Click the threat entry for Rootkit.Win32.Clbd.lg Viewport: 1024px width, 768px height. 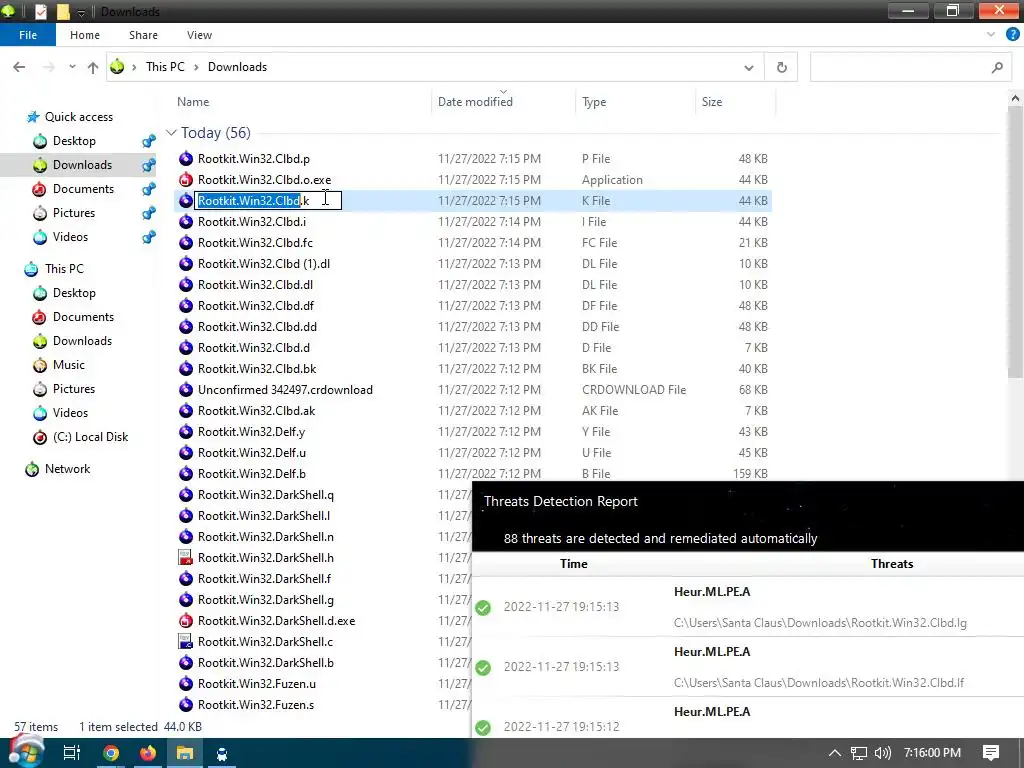(748, 607)
